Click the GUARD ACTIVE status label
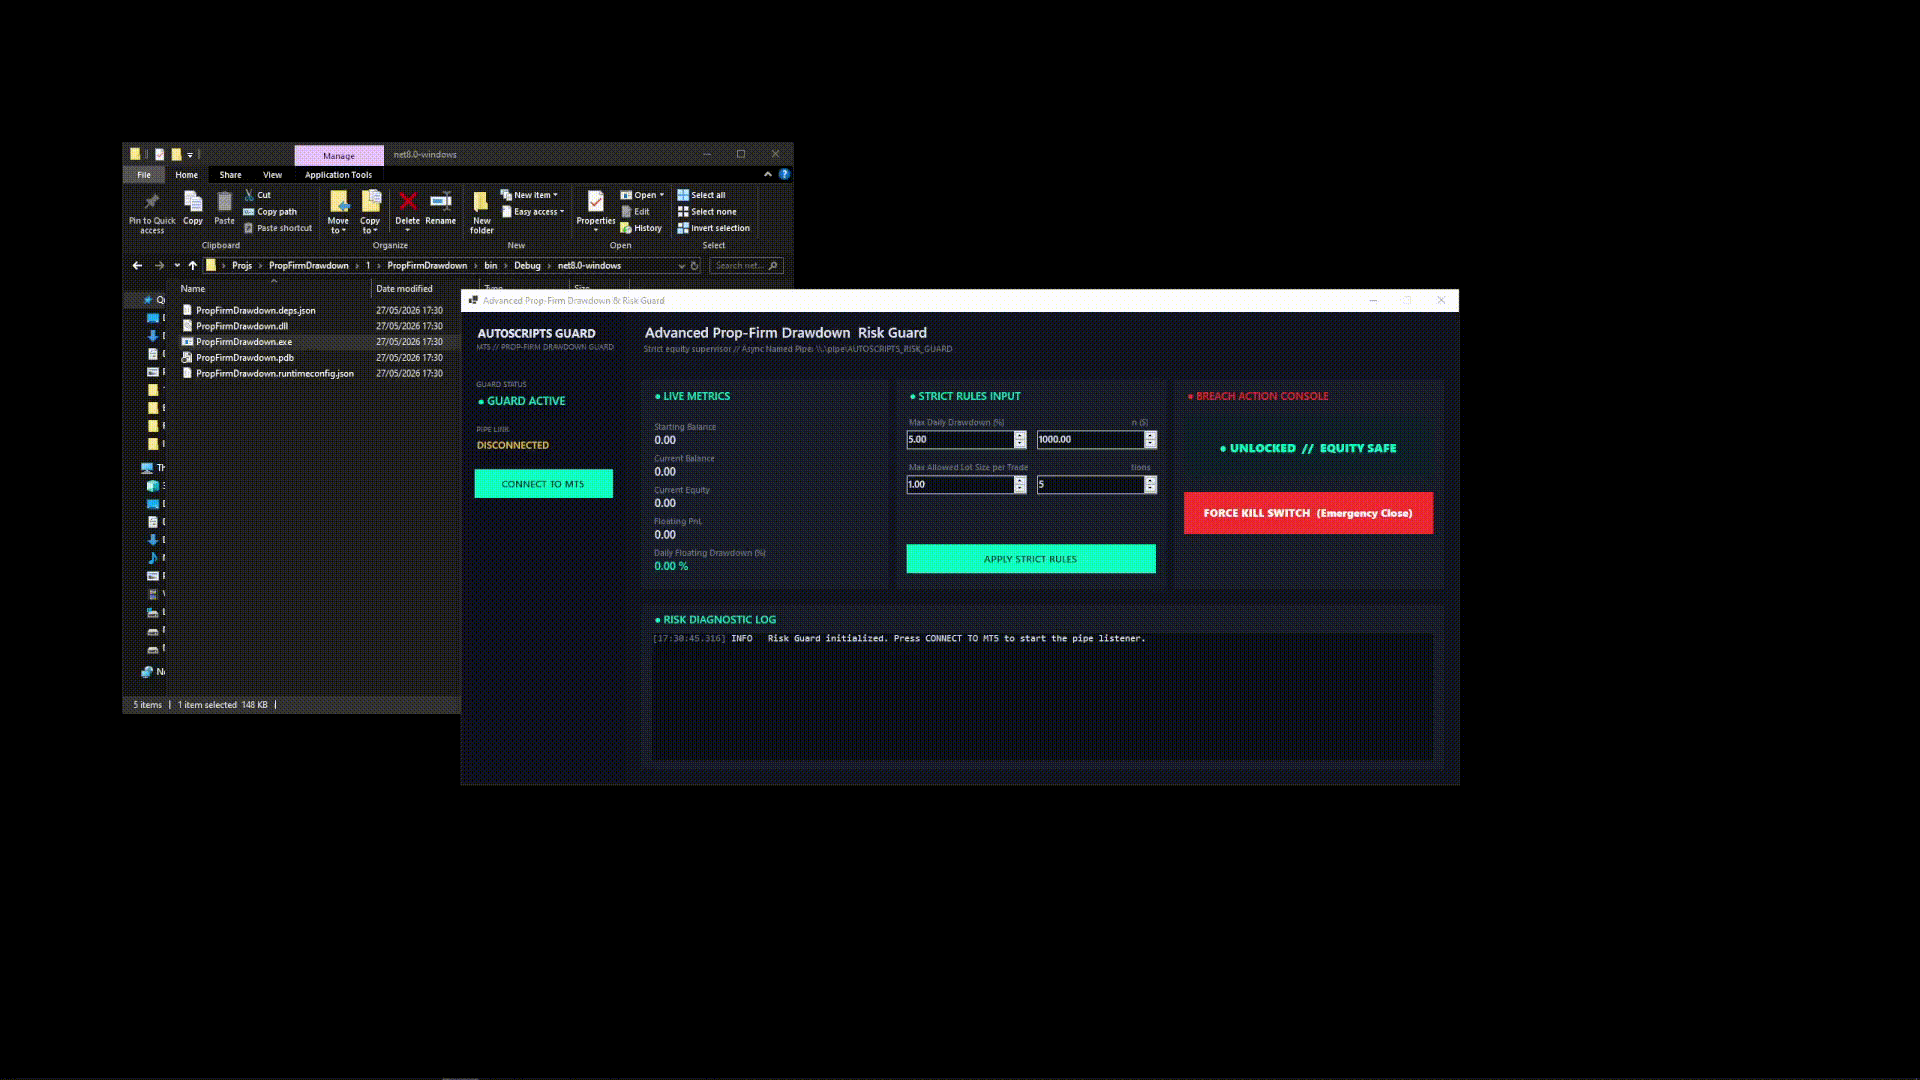1920x1080 pixels. click(521, 401)
